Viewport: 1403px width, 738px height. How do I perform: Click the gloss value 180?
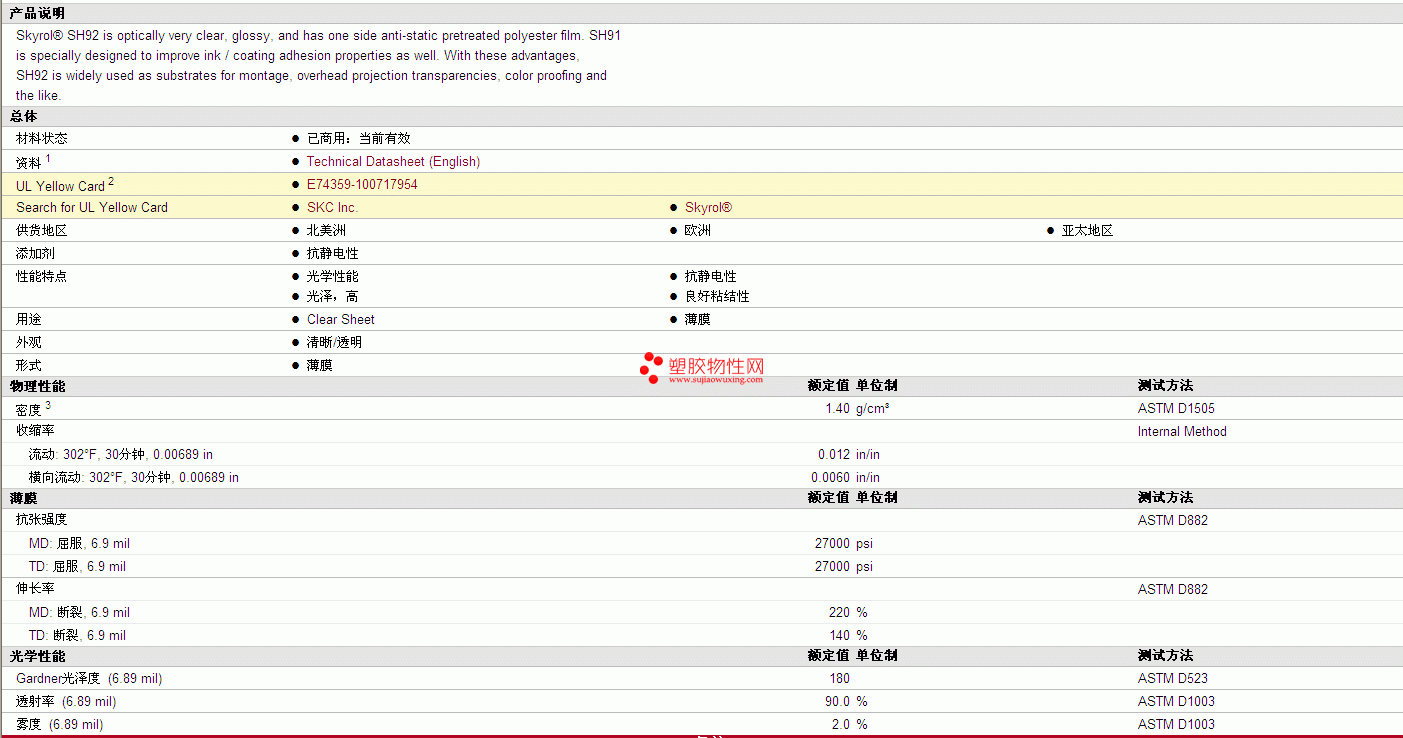(x=839, y=678)
